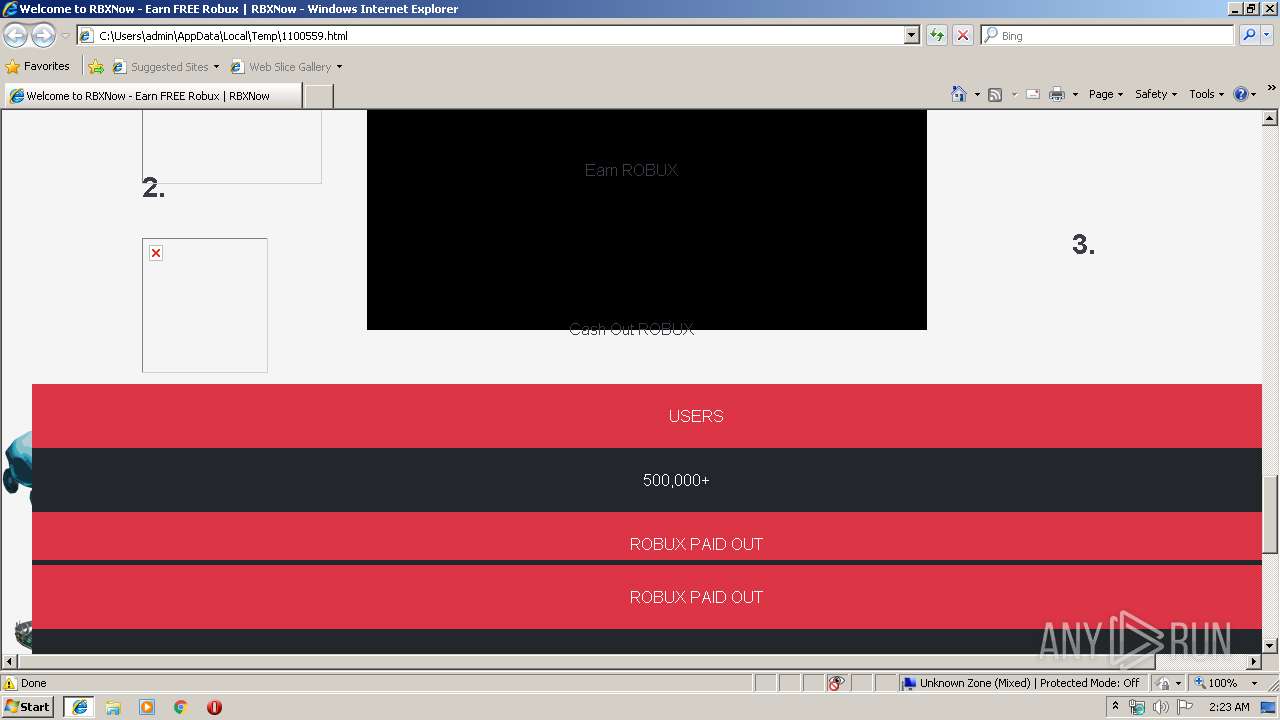The width and height of the screenshot is (1280, 720).
Task: Open Windows Explorer folder taskbar icon
Action: click(x=113, y=707)
